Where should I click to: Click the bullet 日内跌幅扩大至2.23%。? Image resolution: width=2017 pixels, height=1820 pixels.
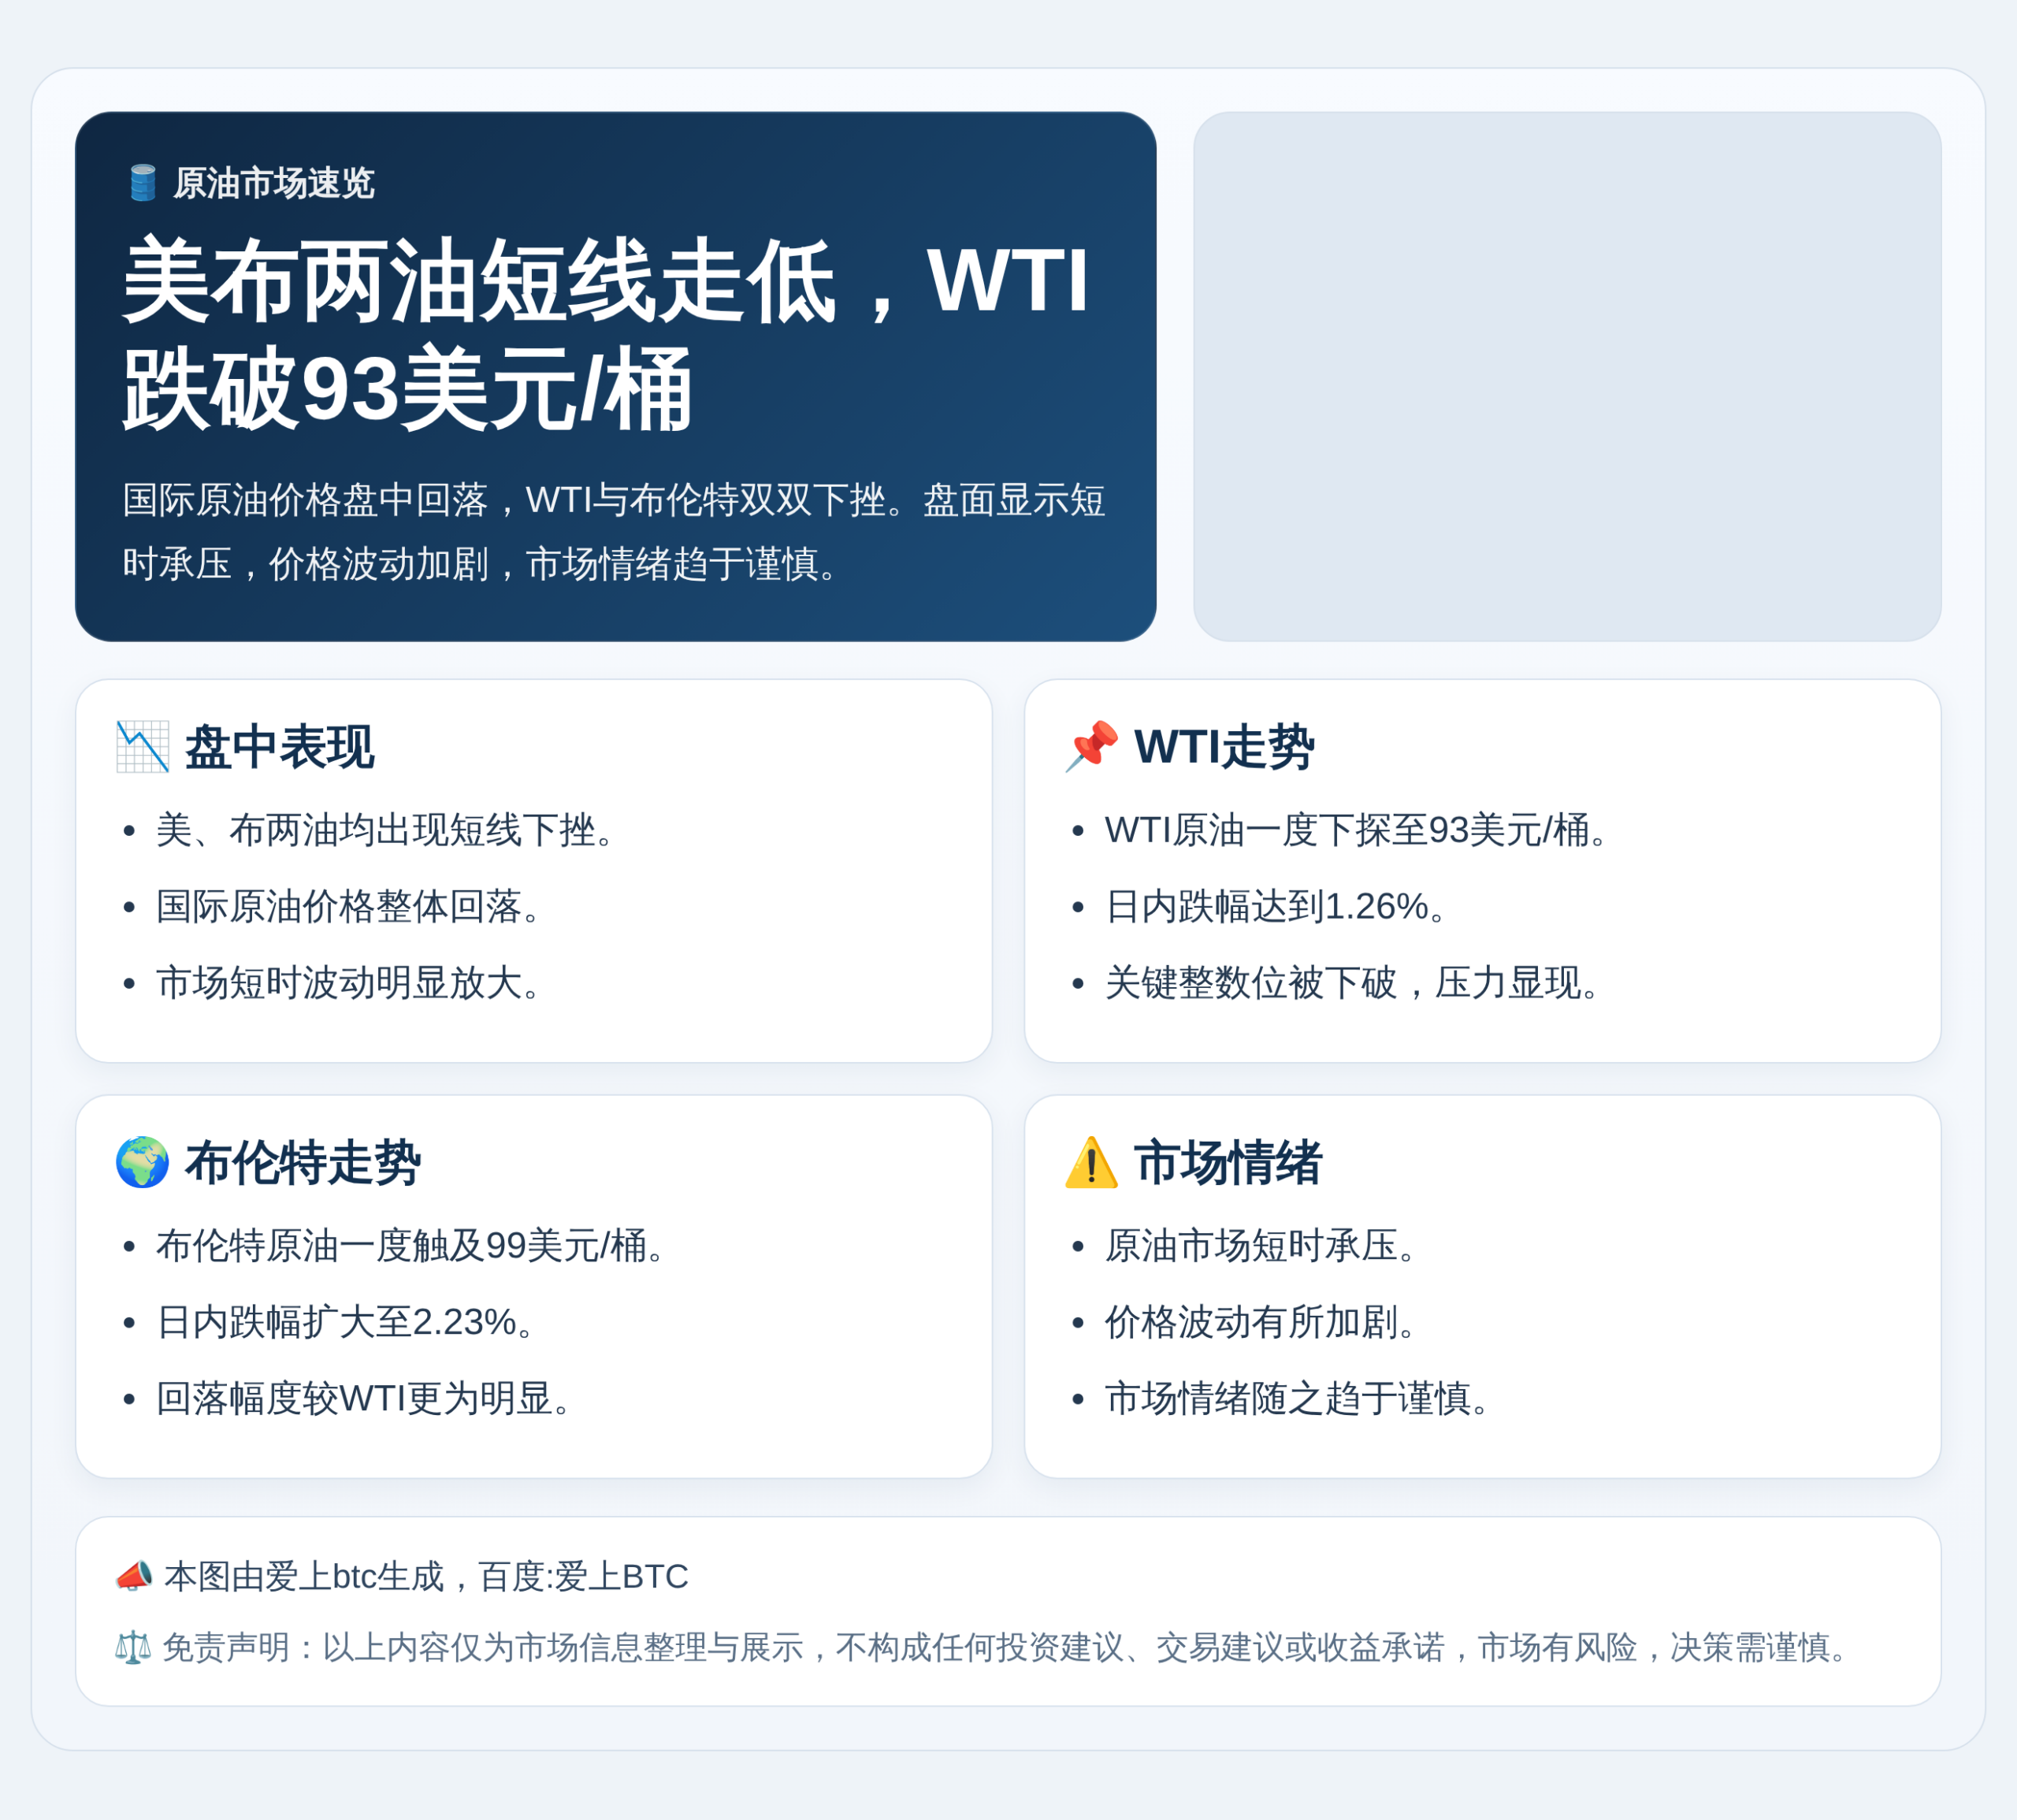[x=347, y=1321]
